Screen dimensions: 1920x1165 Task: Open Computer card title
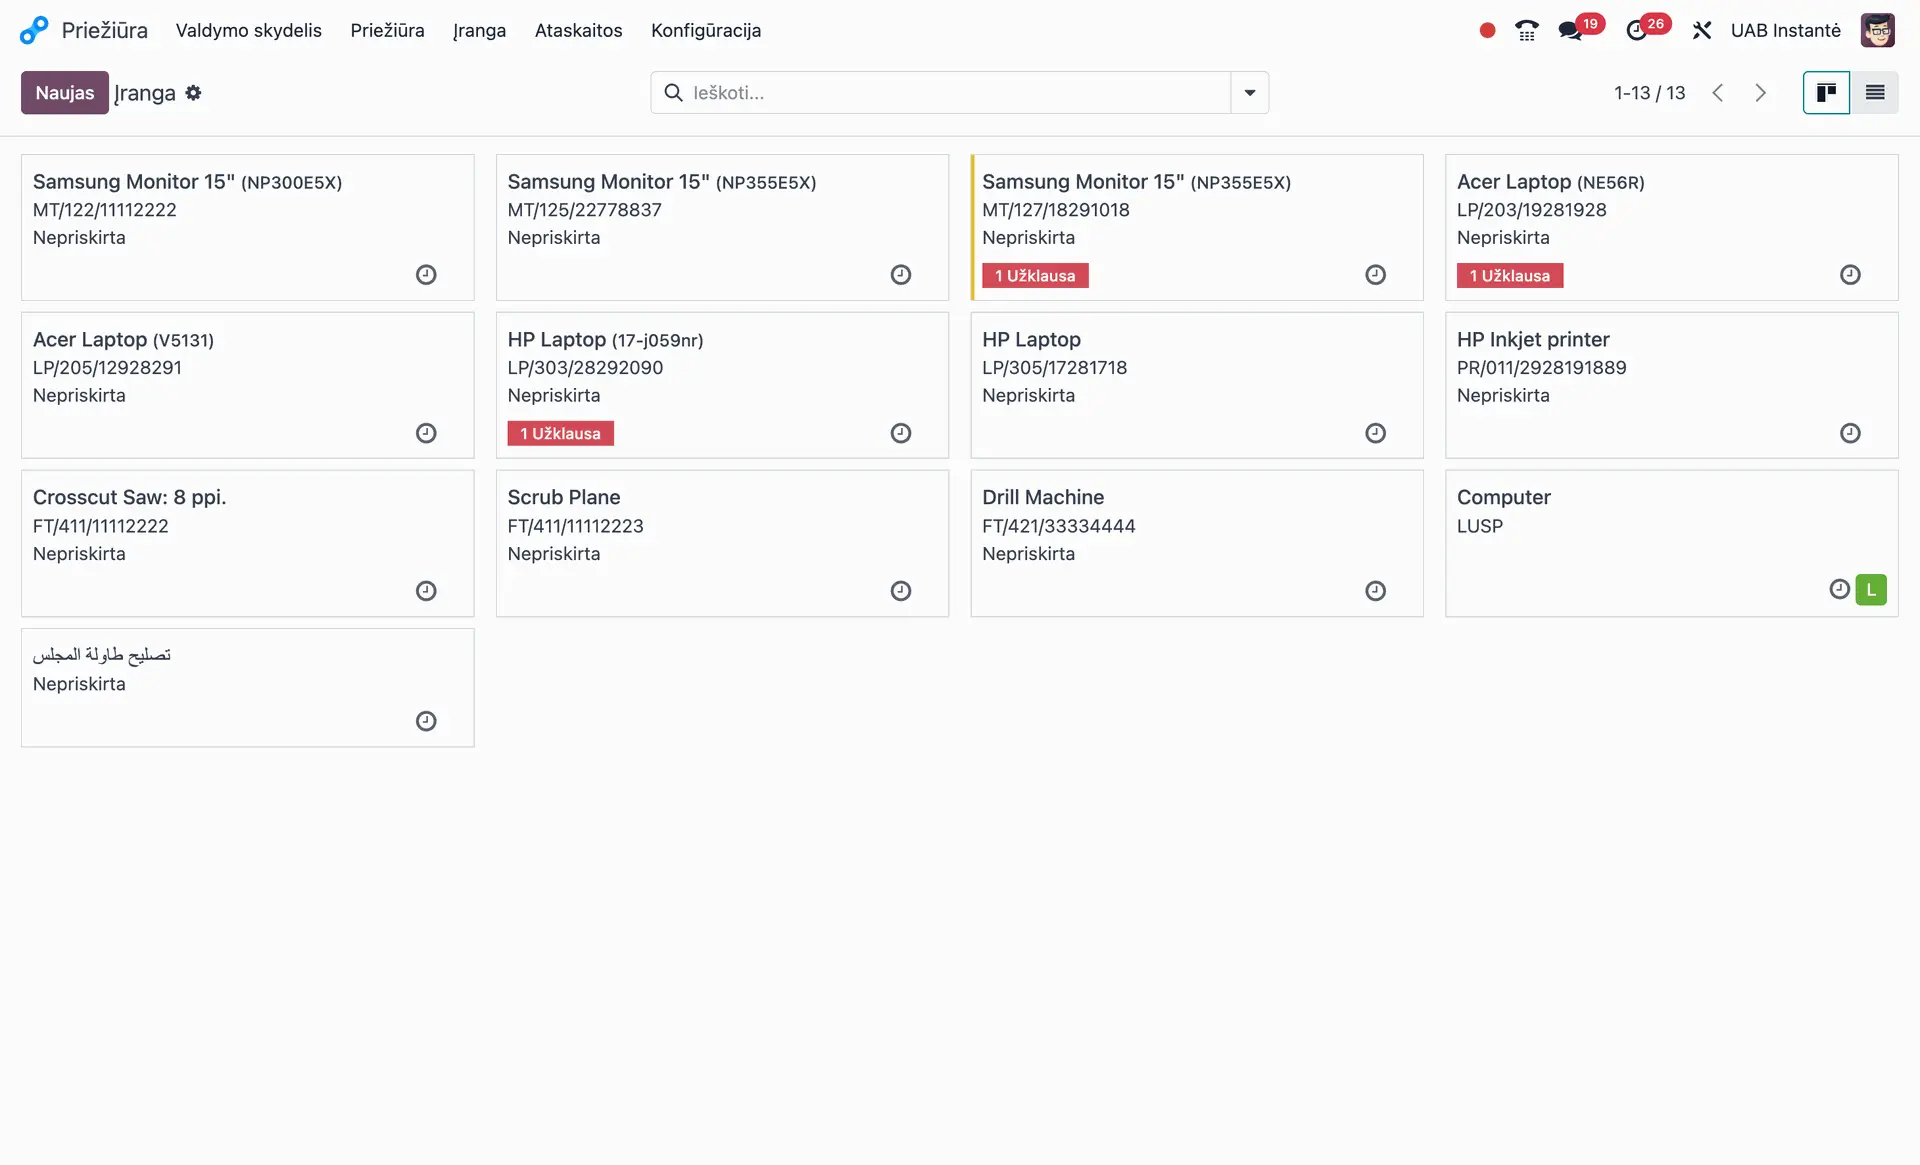pos(1503,498)
